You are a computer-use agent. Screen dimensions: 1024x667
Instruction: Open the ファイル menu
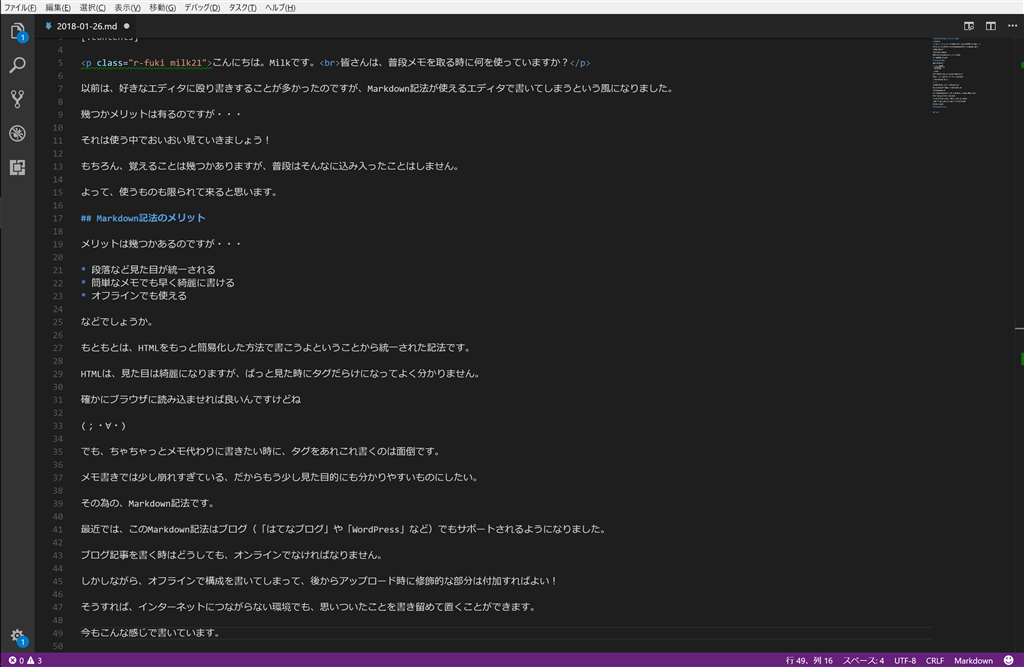18,7
